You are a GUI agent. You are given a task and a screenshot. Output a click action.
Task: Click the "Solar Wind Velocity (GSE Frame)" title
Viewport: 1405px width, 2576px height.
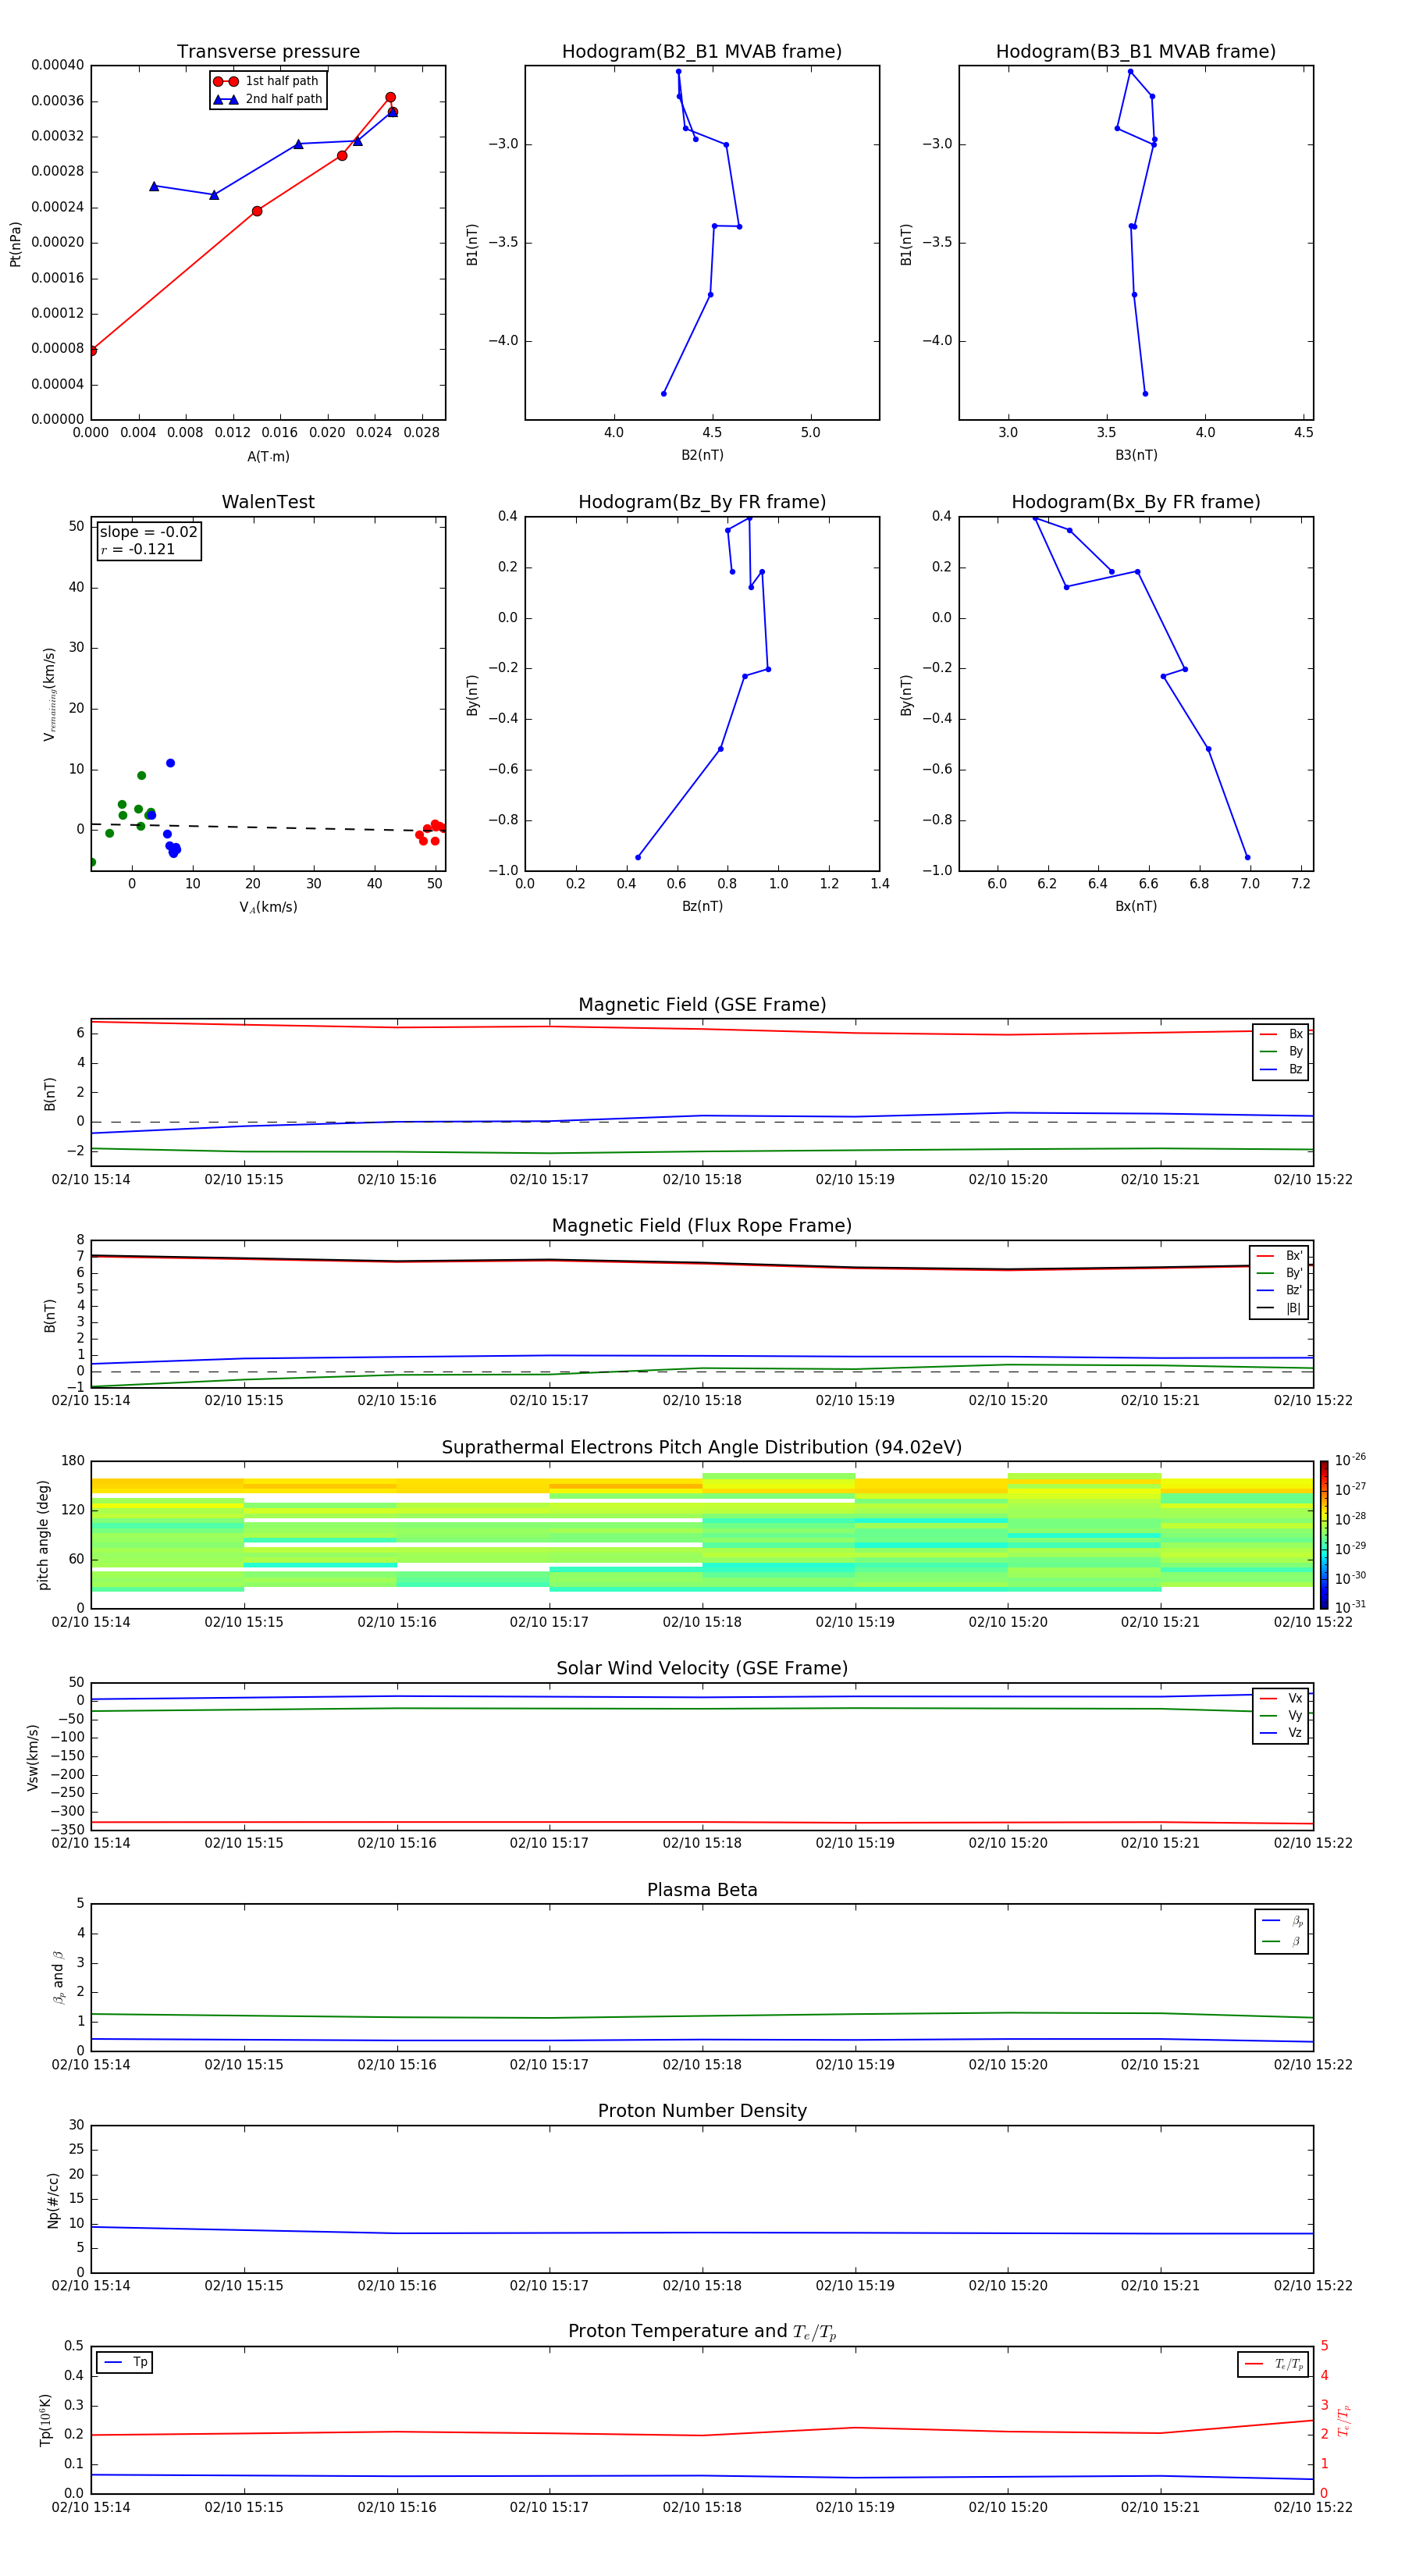702,1668
